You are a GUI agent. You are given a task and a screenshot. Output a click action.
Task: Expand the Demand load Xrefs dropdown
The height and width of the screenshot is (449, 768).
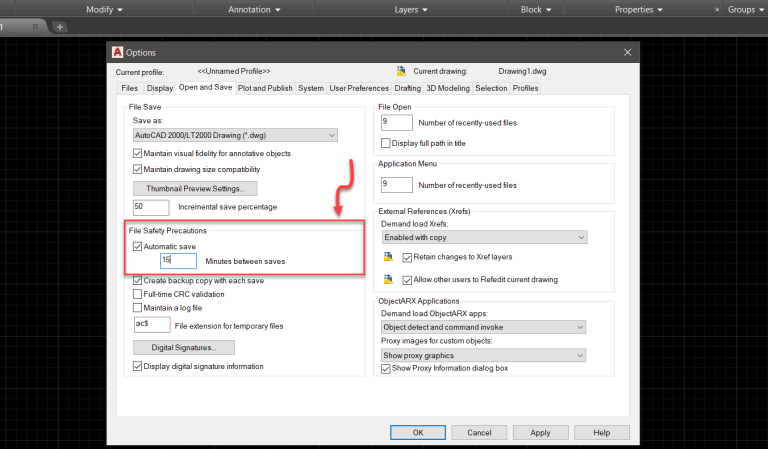tap(483, 237)
